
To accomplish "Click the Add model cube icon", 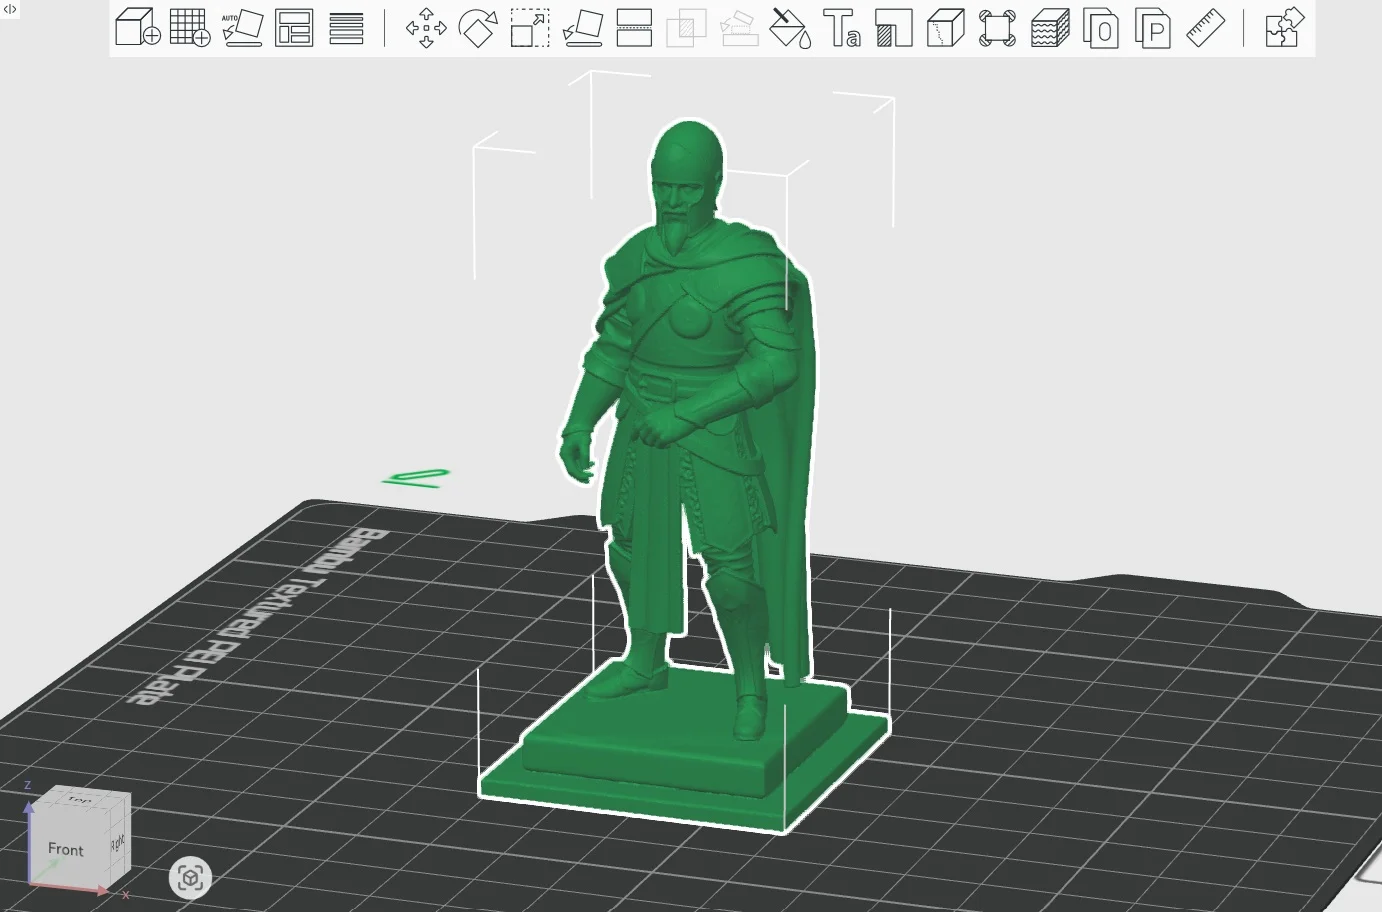I will point(137,28).
